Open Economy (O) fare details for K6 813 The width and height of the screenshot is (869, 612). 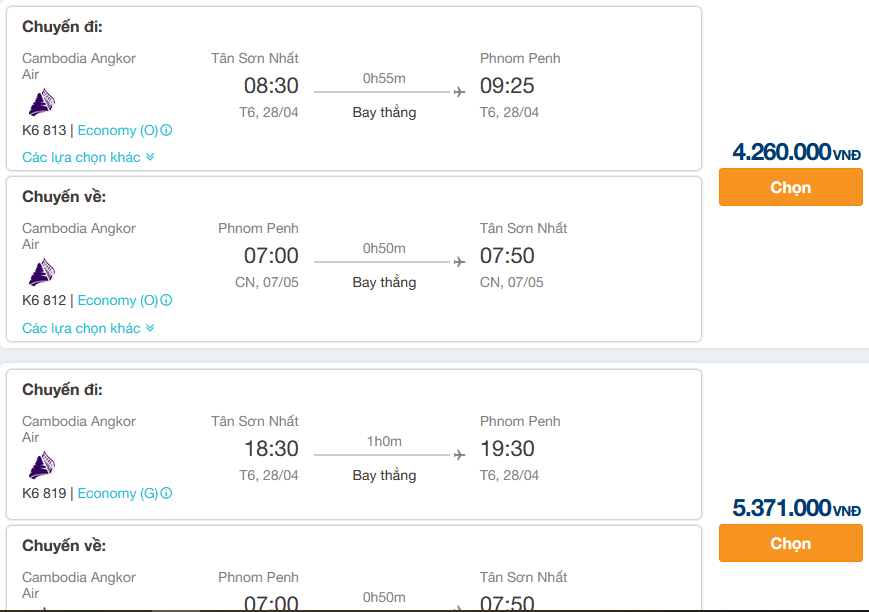point(117,130)
